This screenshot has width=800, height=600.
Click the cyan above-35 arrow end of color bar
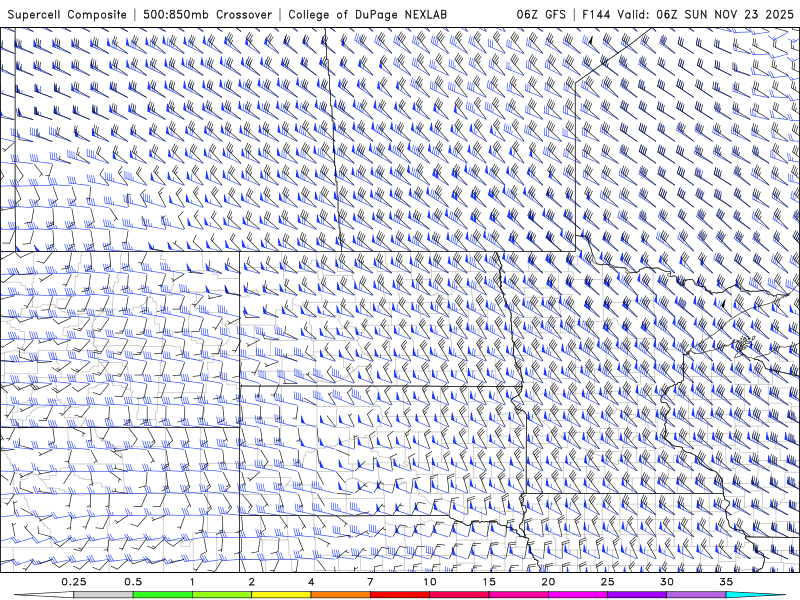[755, 595]
